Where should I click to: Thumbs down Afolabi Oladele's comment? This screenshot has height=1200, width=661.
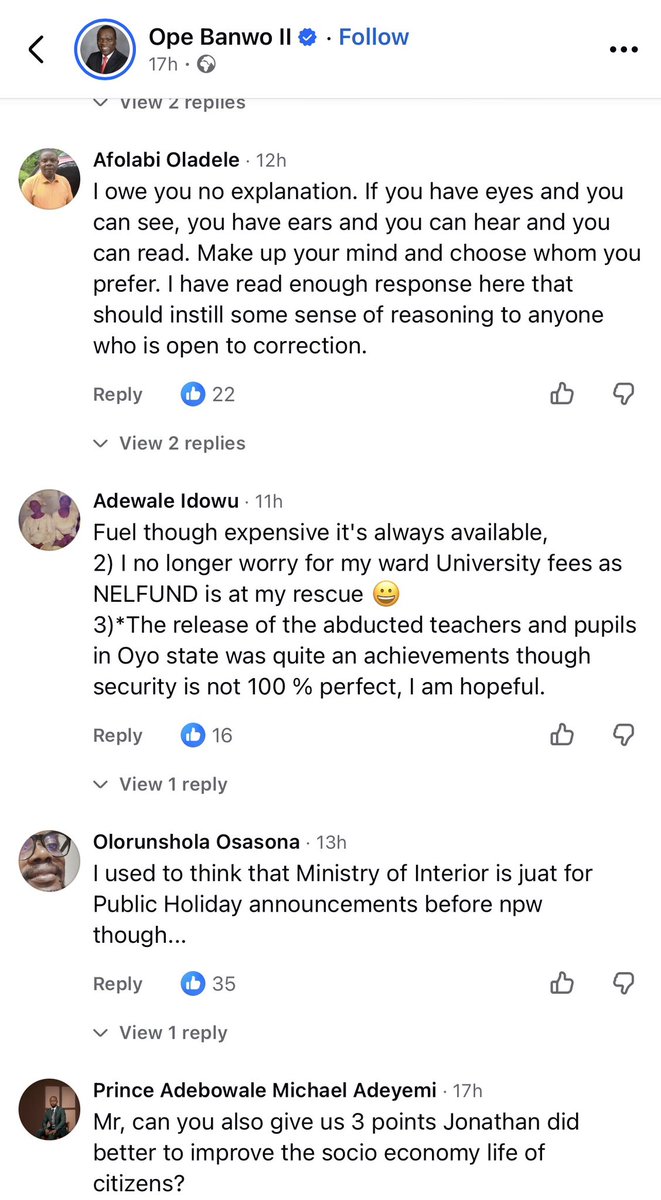[x=623, y=394]
